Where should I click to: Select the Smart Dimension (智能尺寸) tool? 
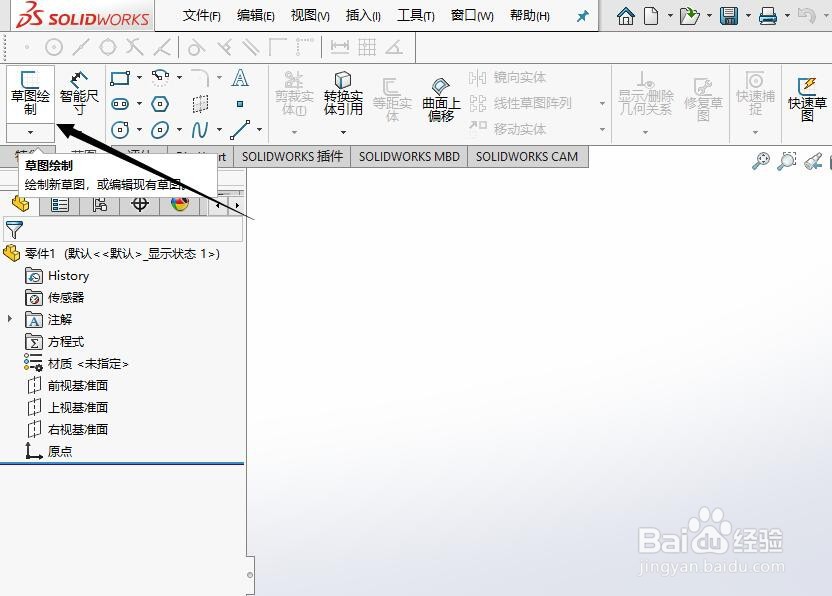[79, 94]
